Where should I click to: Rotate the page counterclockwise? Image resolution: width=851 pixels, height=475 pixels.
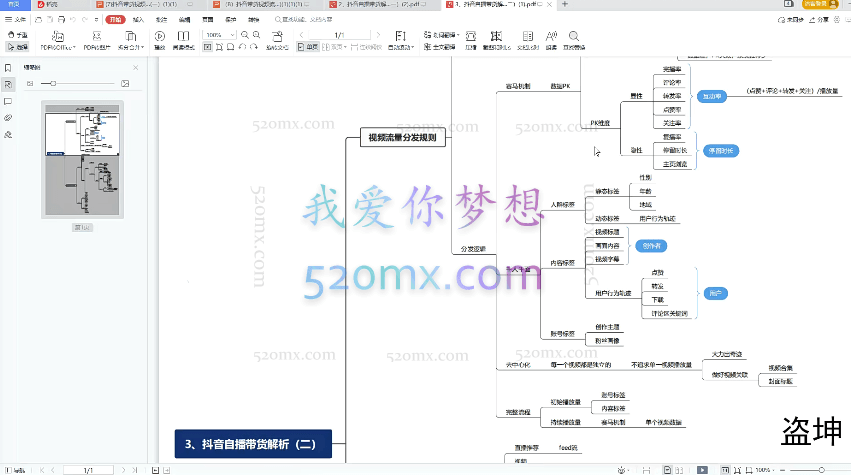coord(243,47)
